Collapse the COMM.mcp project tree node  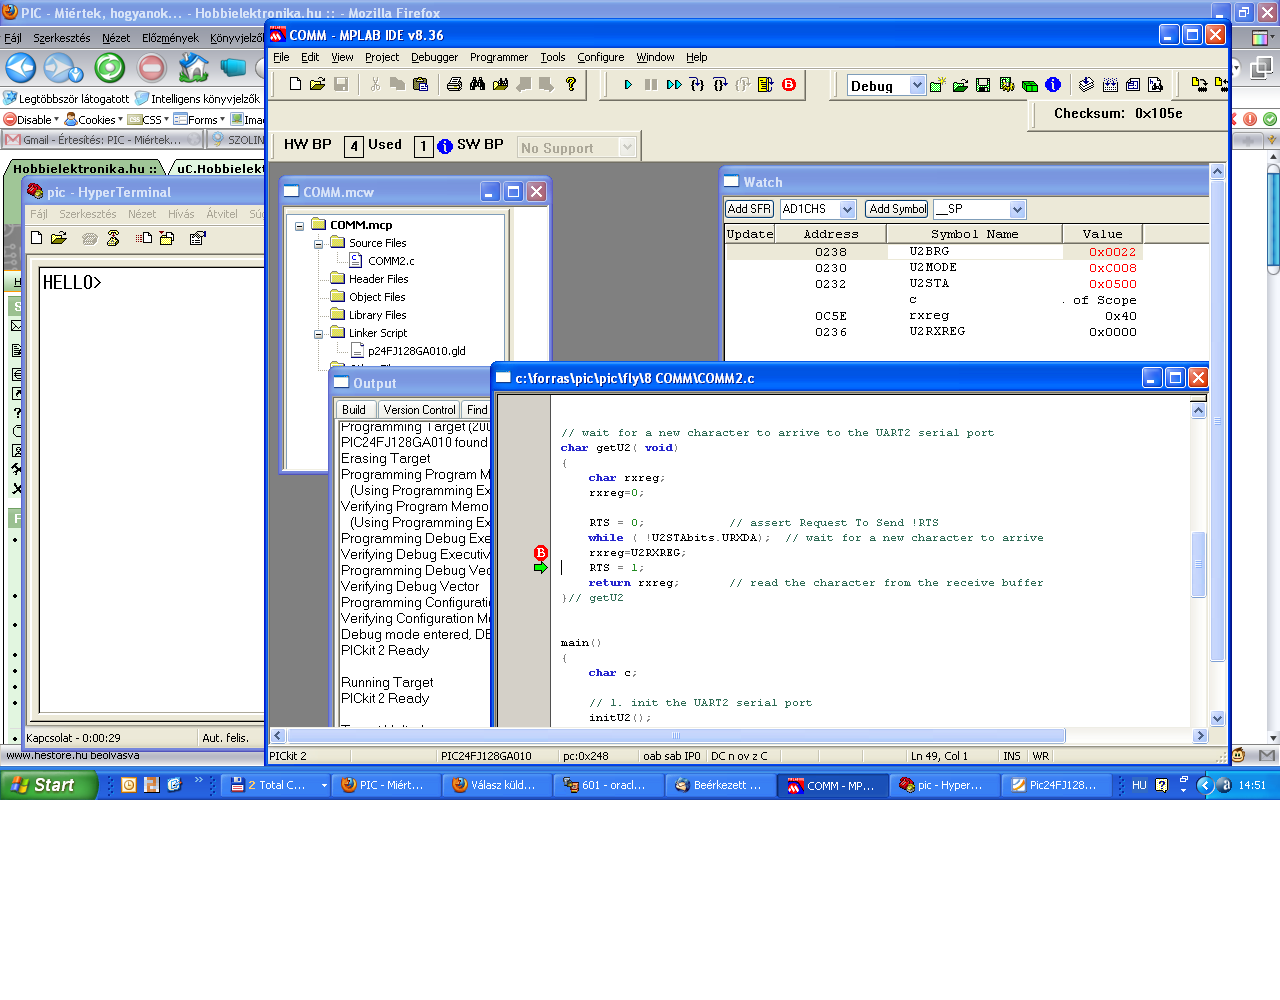coord(299,226)
